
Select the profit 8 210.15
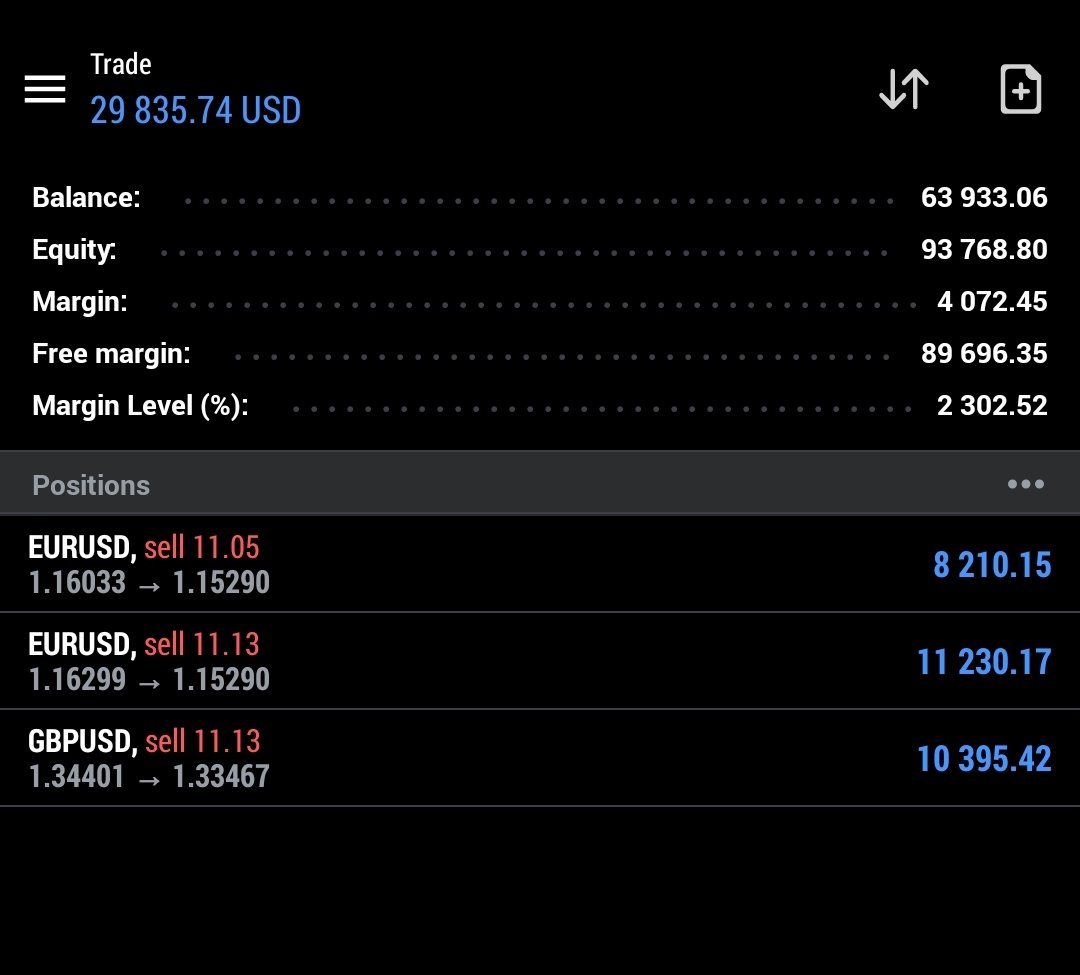tap(992, 565)
